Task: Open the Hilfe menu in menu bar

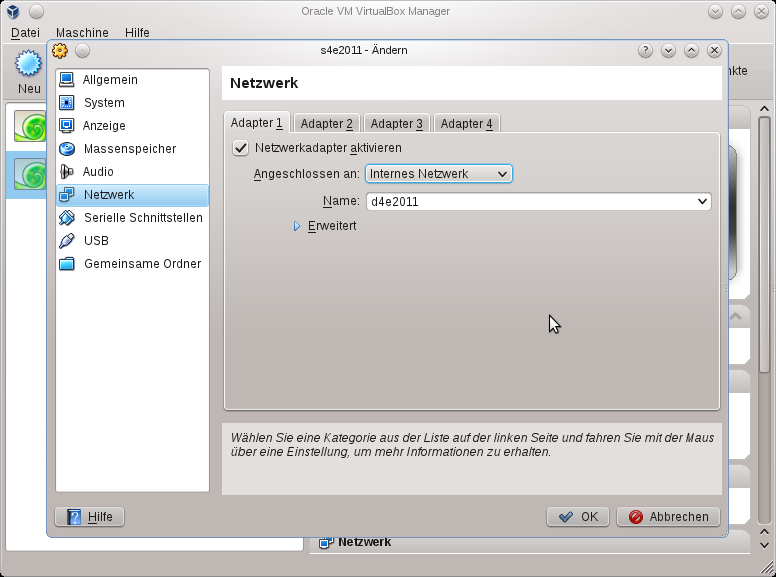Action: point(137,33)
